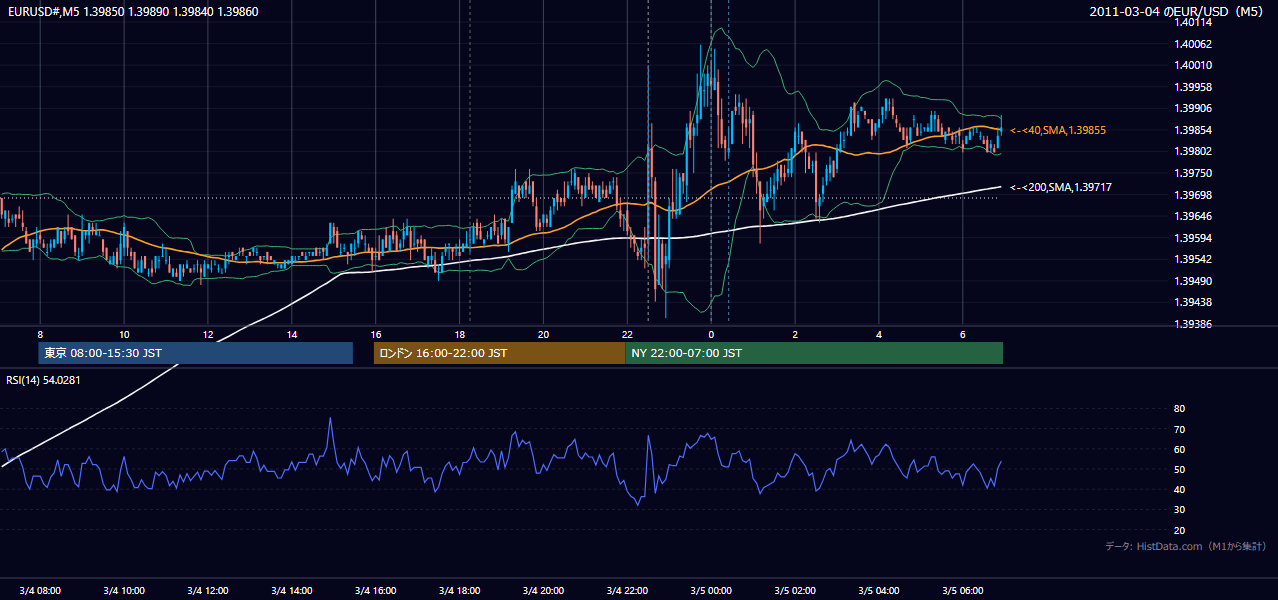This screenshot has width=1278, height=600.
Task: Click the RSI(14) 54.0281 indicator label
Action: click(44, 380)
